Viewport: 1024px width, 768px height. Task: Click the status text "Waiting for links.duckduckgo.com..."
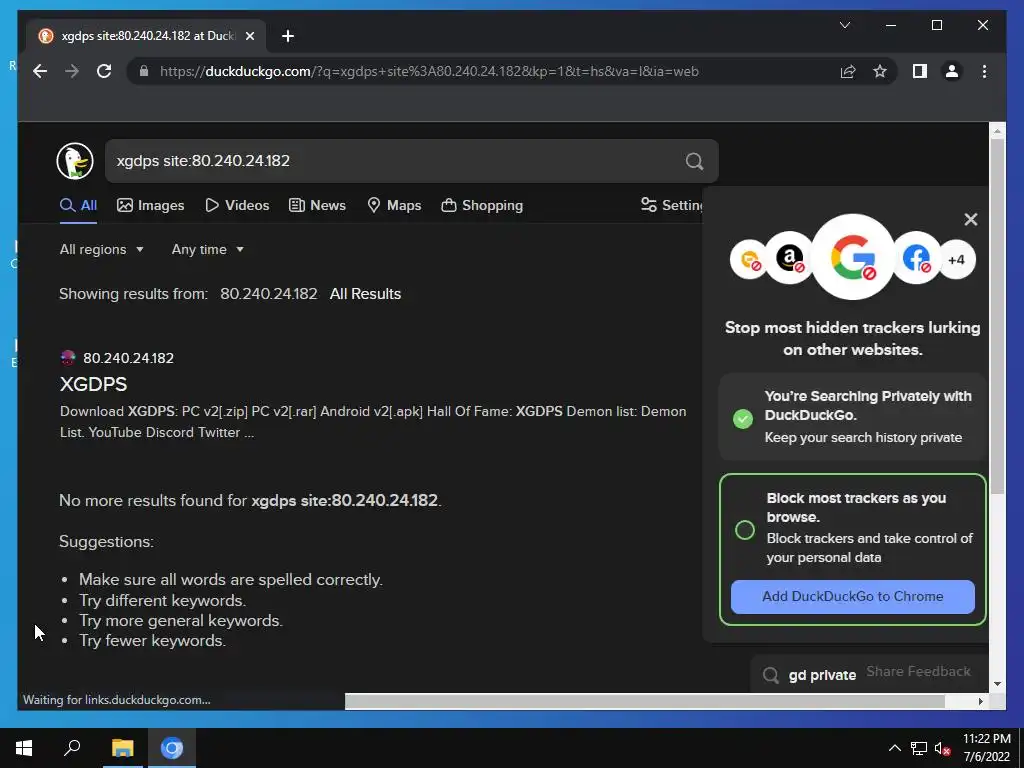[x=116, y=700]
